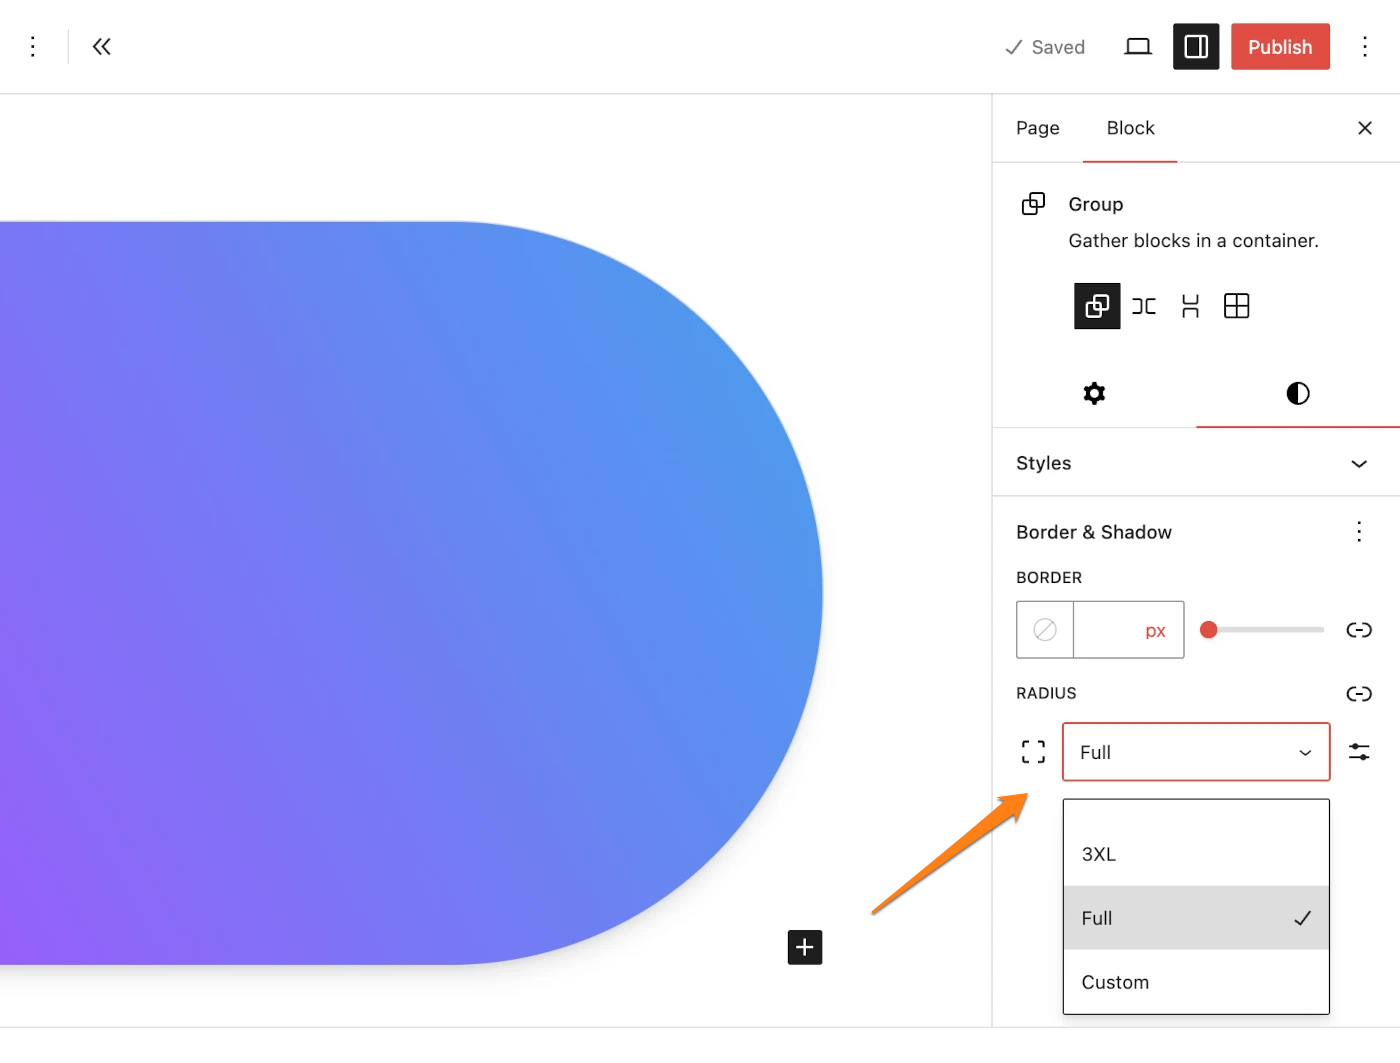
Task: Add a block with the inserter plus
Action: (804, 947)
